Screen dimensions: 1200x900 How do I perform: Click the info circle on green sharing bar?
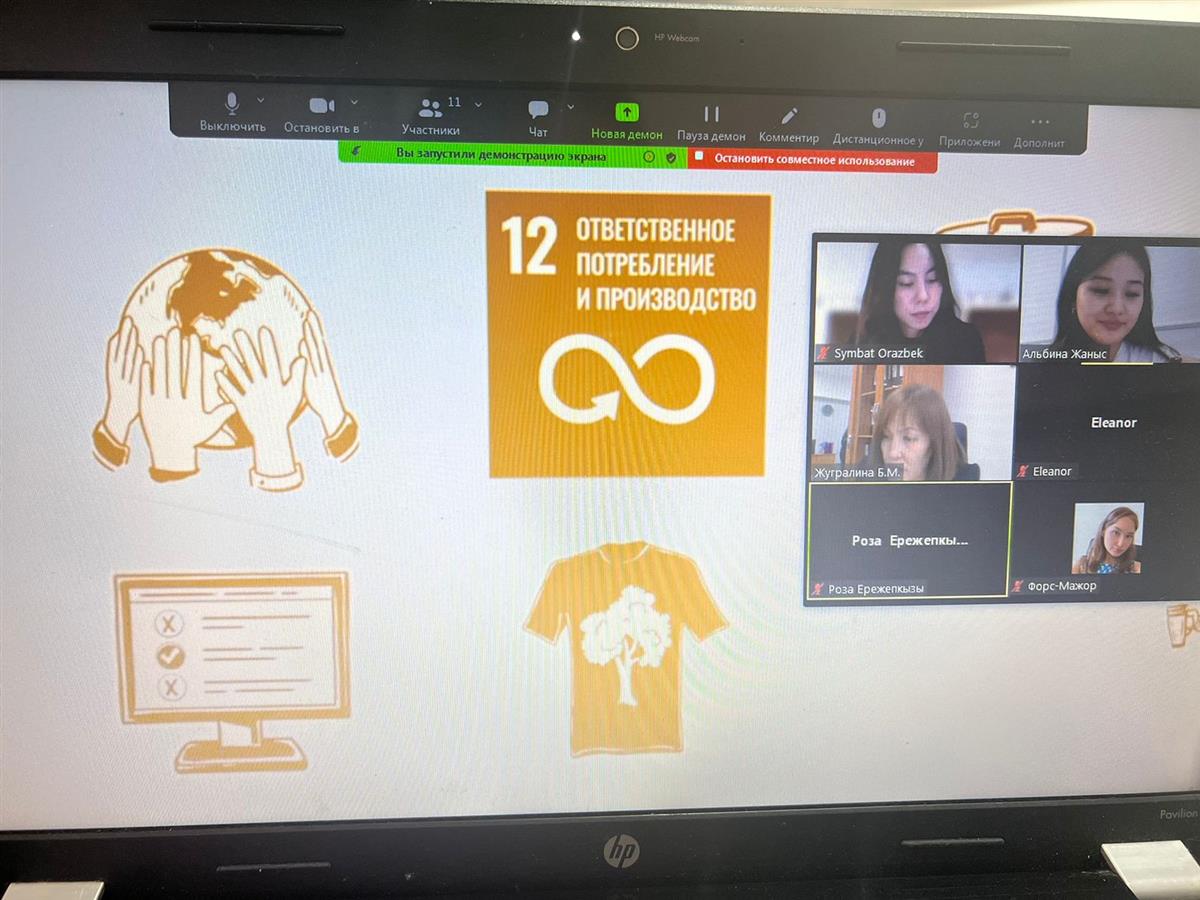[648, 157]
